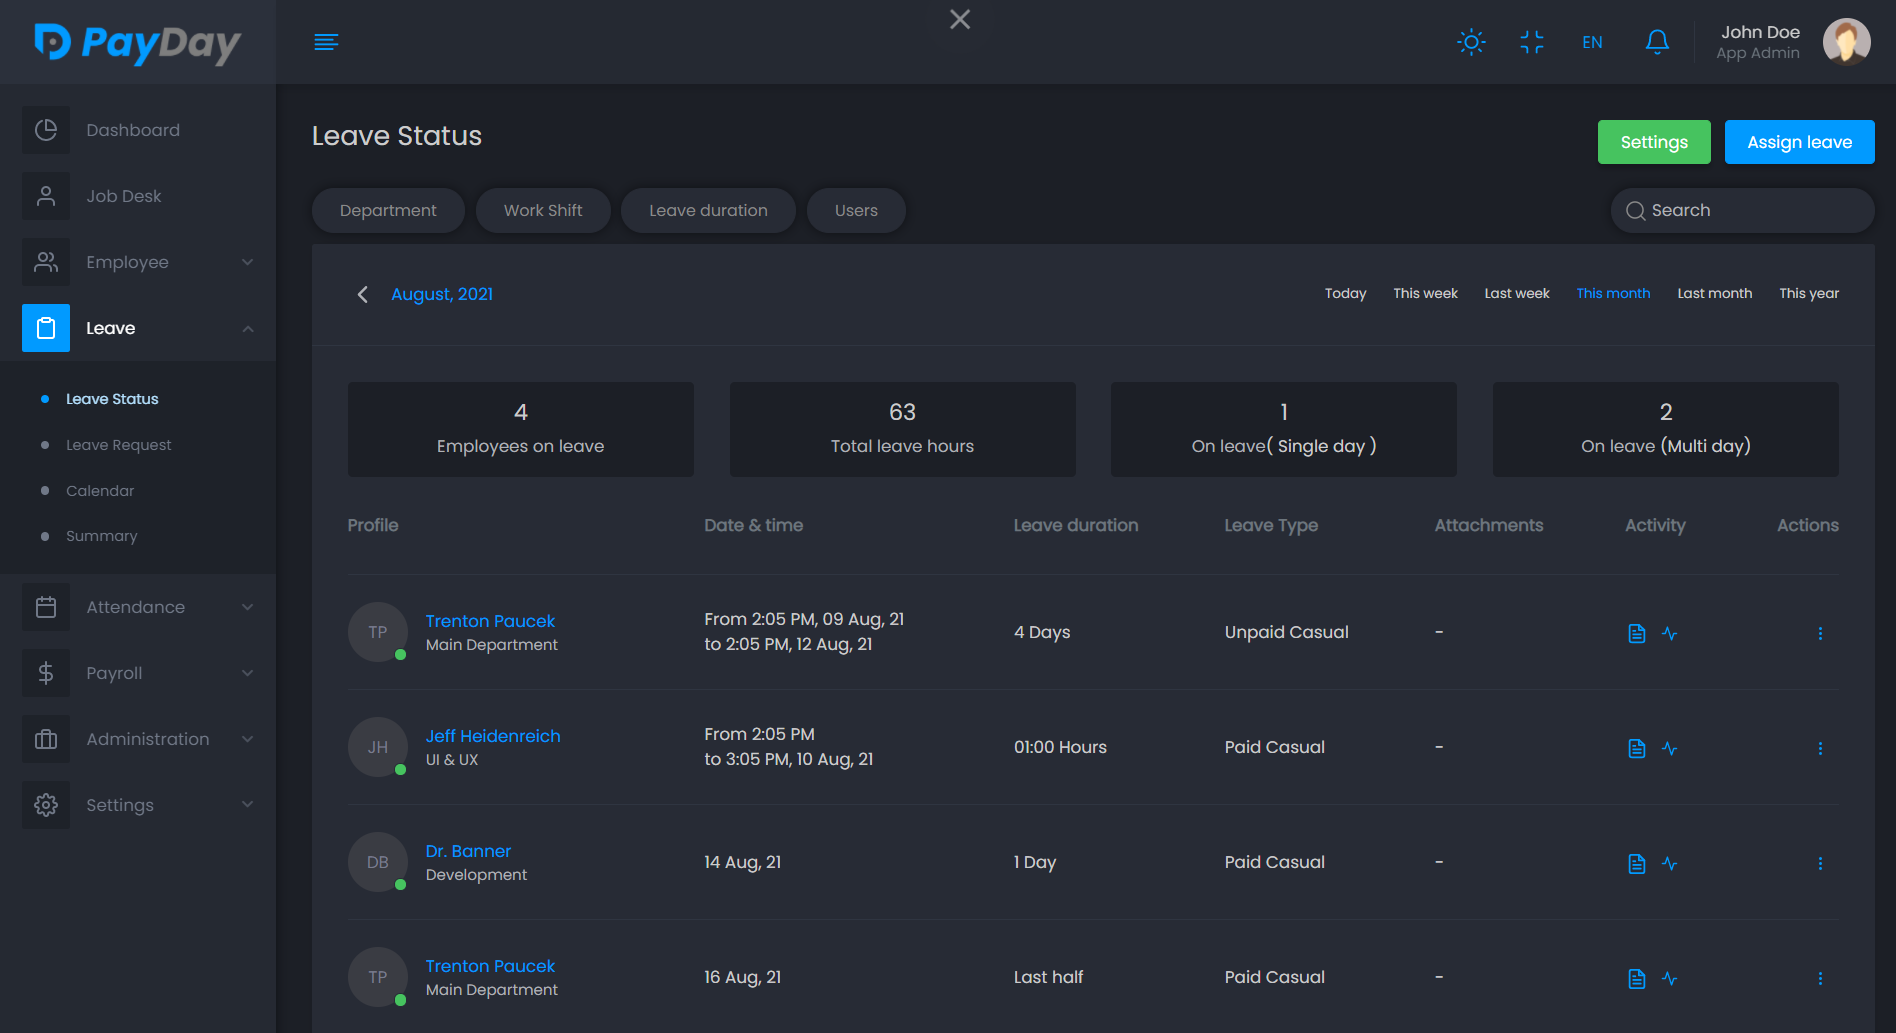
Task: Click the PayDay logo
Action: pos(138,42)
